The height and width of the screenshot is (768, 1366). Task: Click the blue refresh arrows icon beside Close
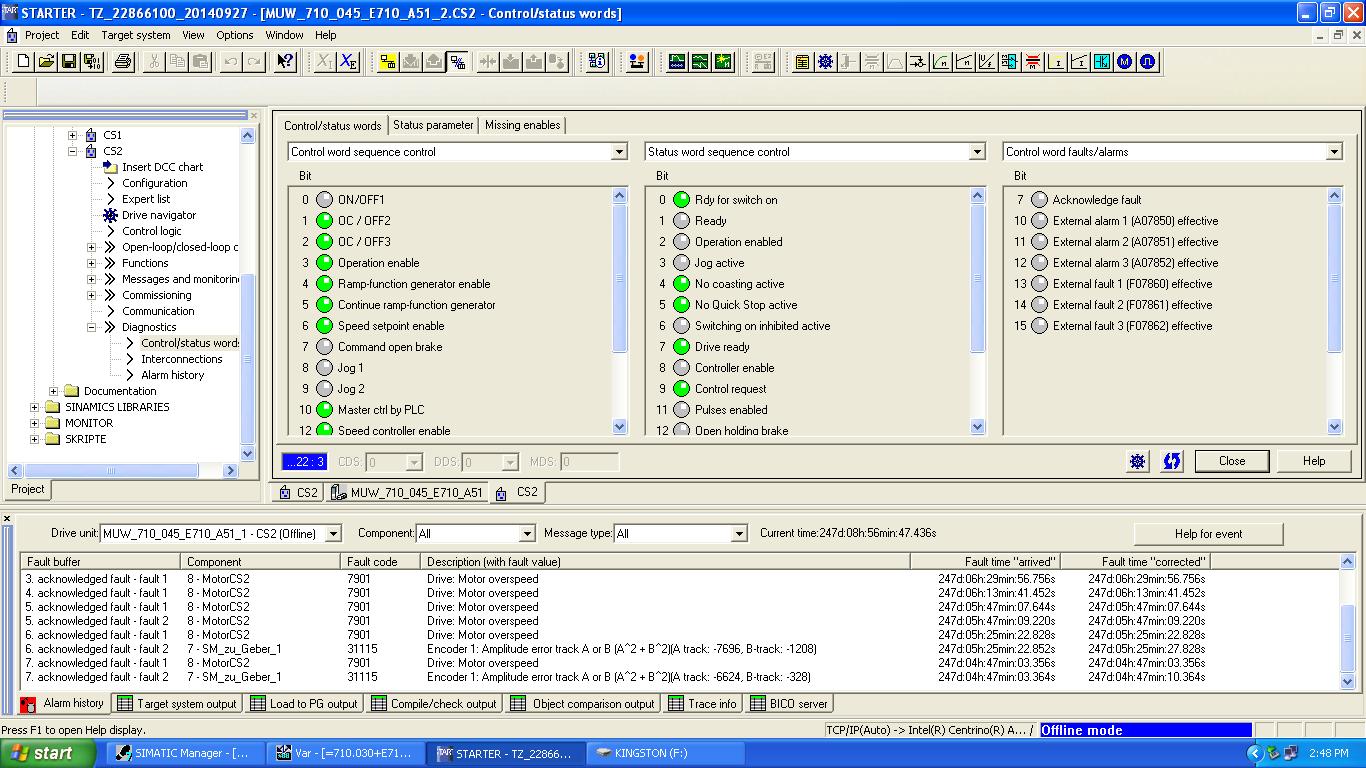click(1171, 461)
